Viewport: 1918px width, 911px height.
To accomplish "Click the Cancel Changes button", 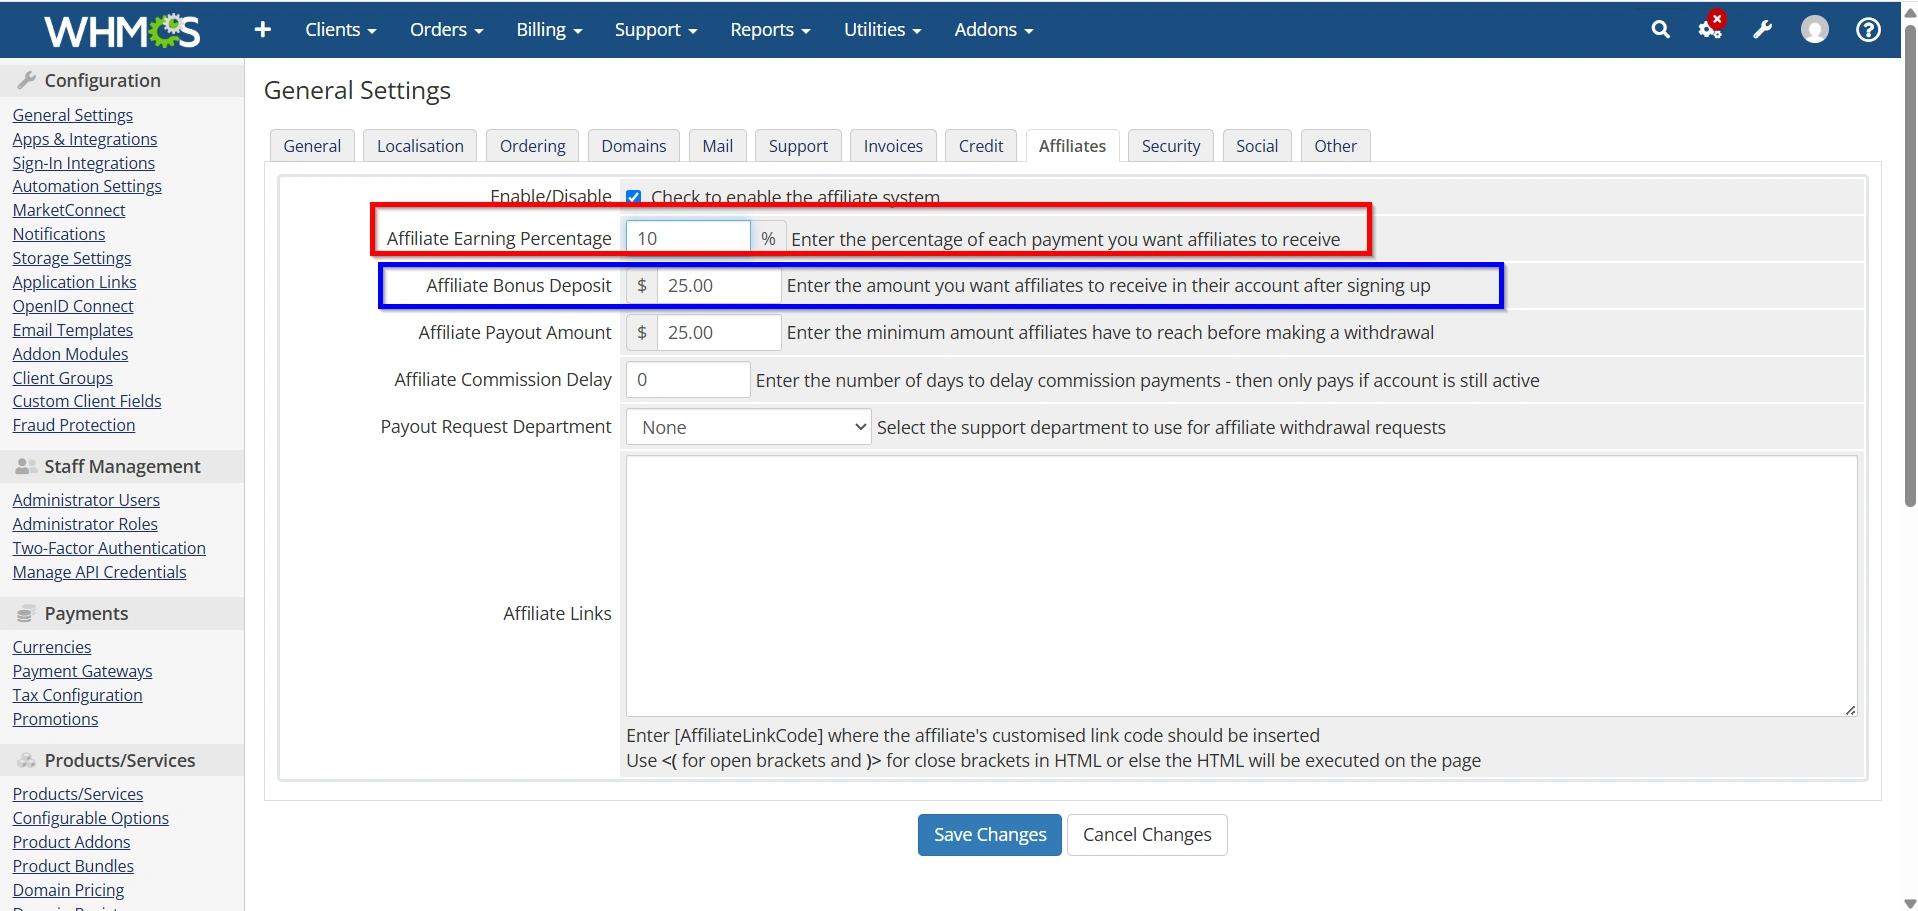I will point(1147,835).
